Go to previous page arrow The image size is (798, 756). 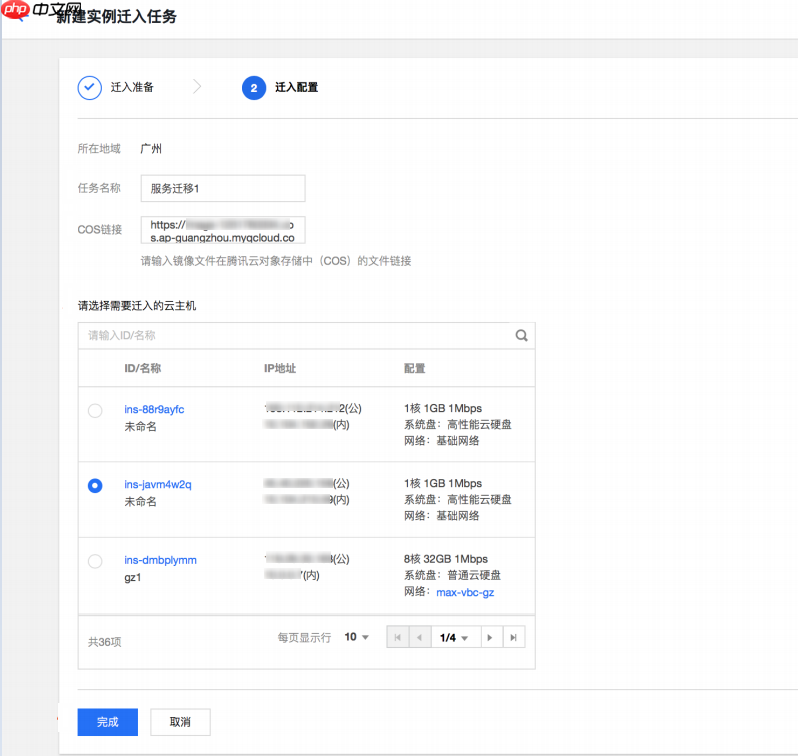pos(420,637)
